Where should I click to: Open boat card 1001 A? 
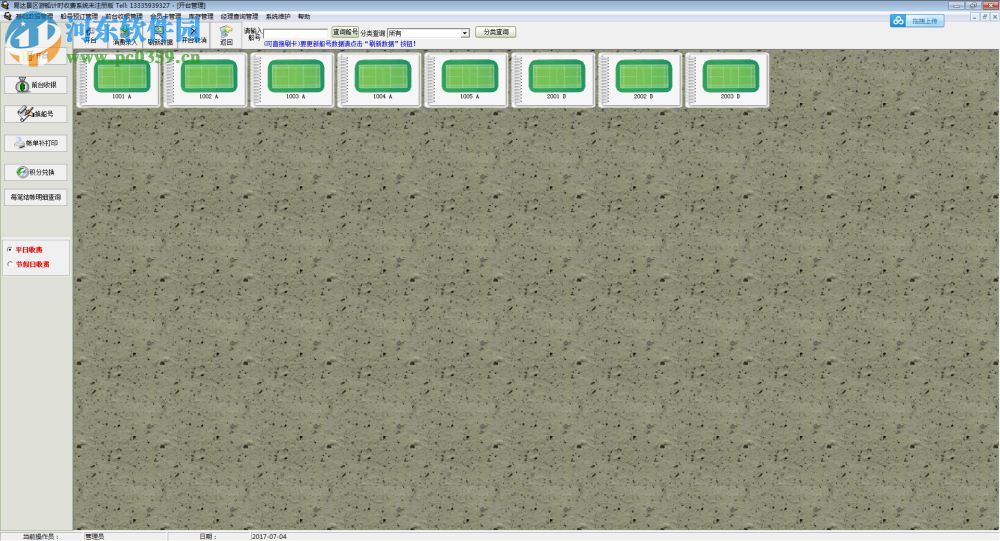(118, 79)
